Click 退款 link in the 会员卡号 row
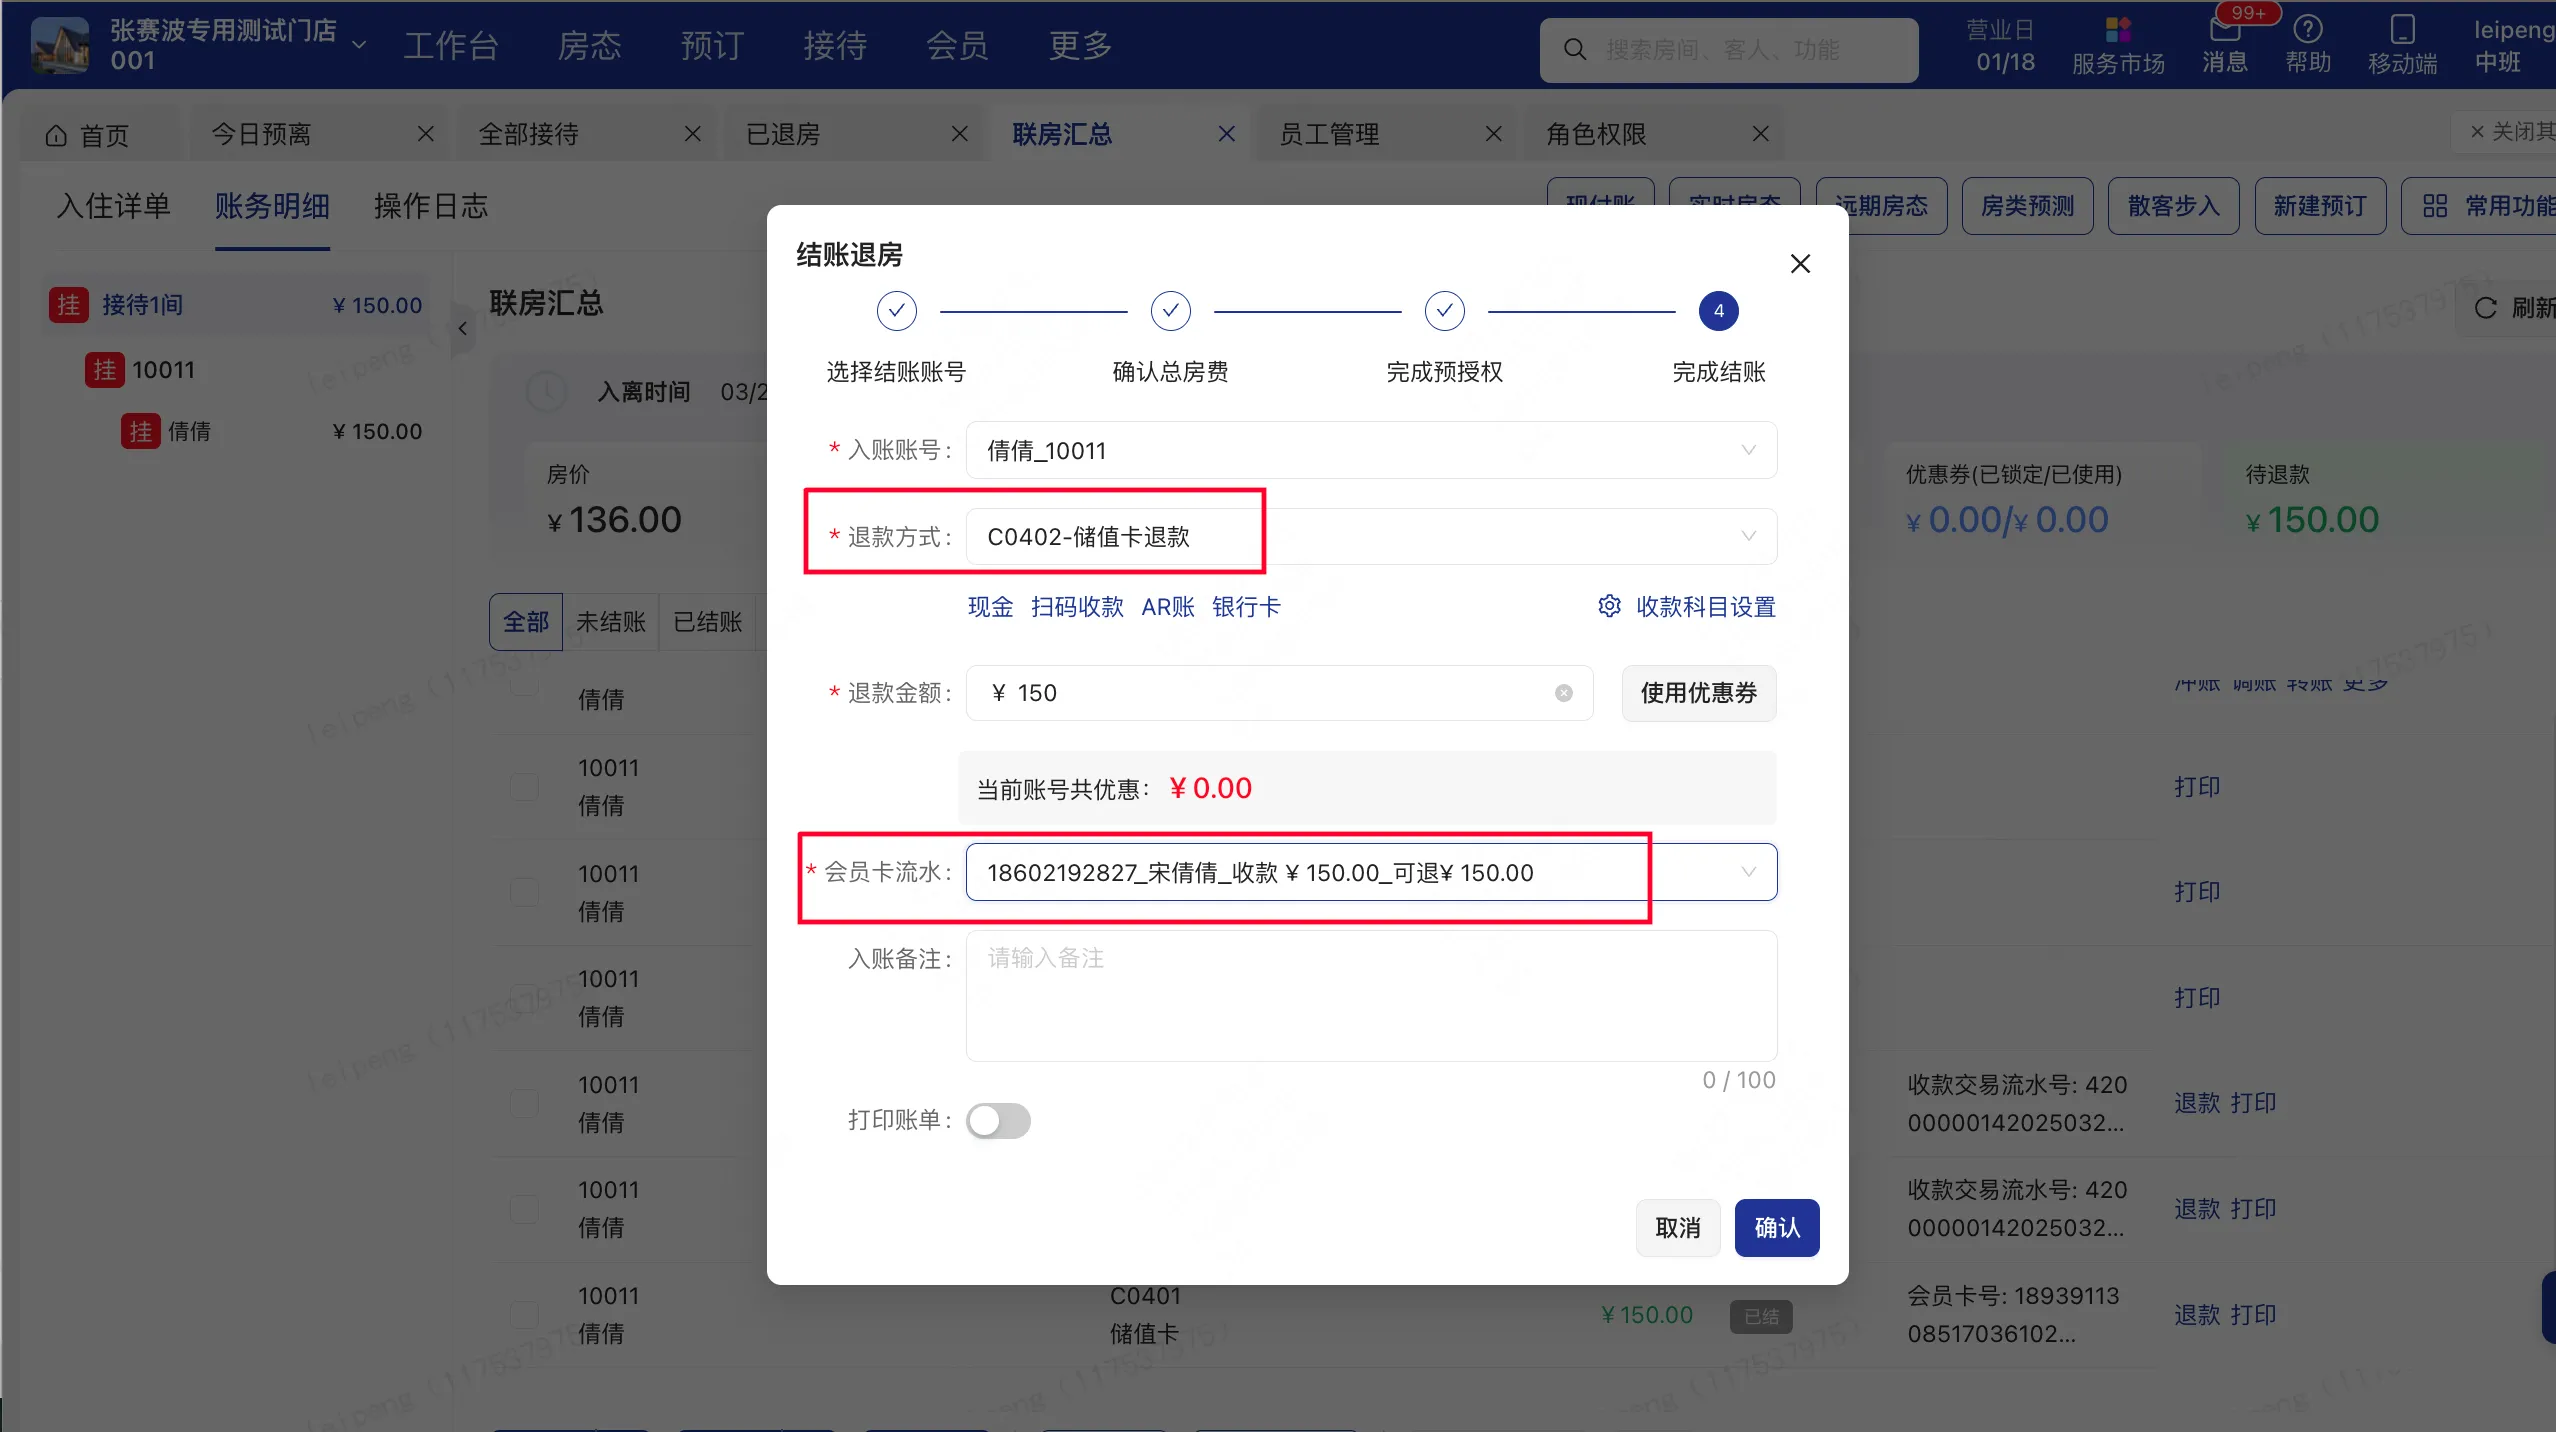The width and height of the screenshot is (2556, 1432). point(2196,1314)
